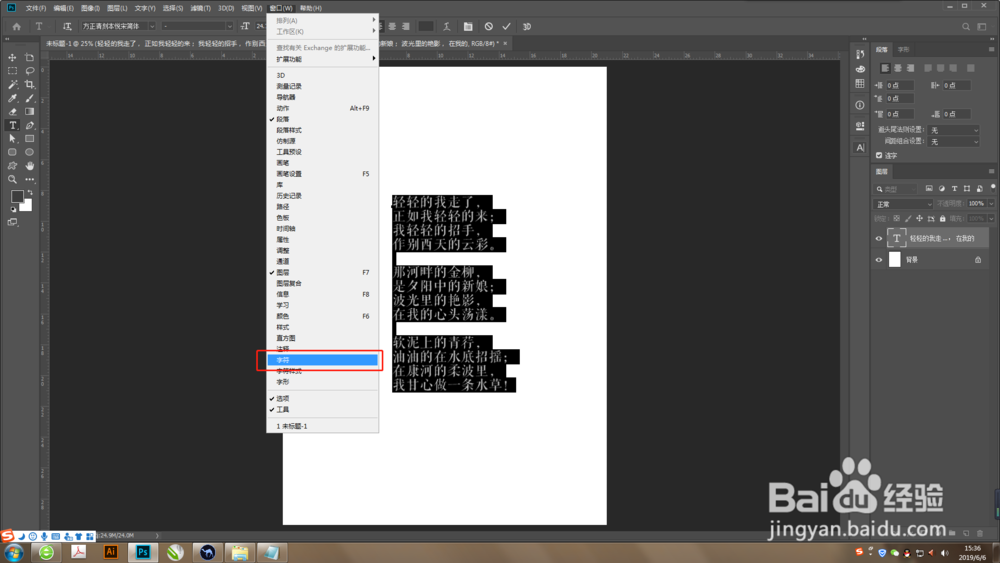Select the Gradient tool

click(x=29, y=112)
